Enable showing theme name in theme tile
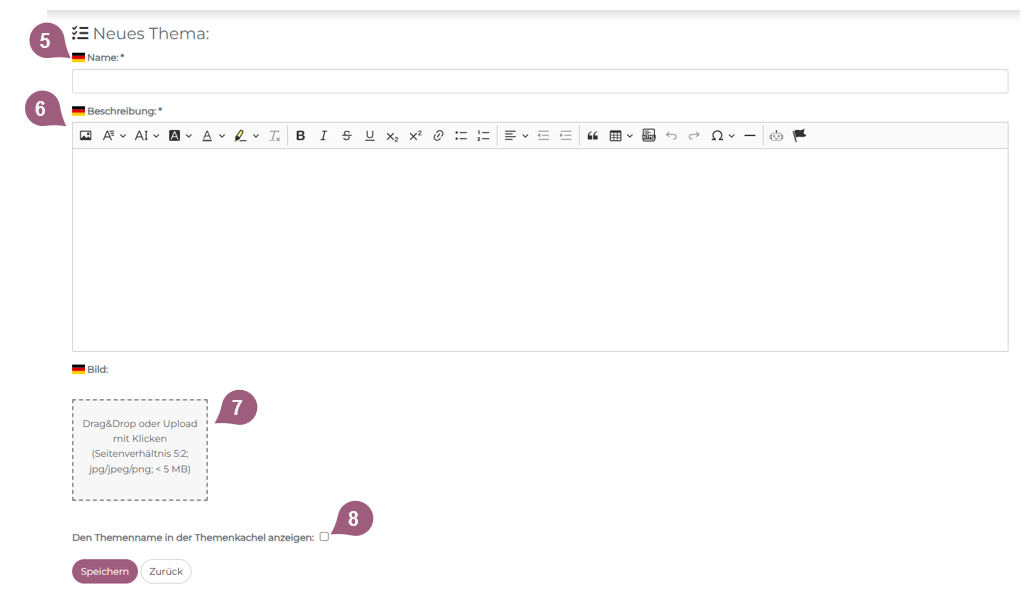 click(x=324, y=537)
